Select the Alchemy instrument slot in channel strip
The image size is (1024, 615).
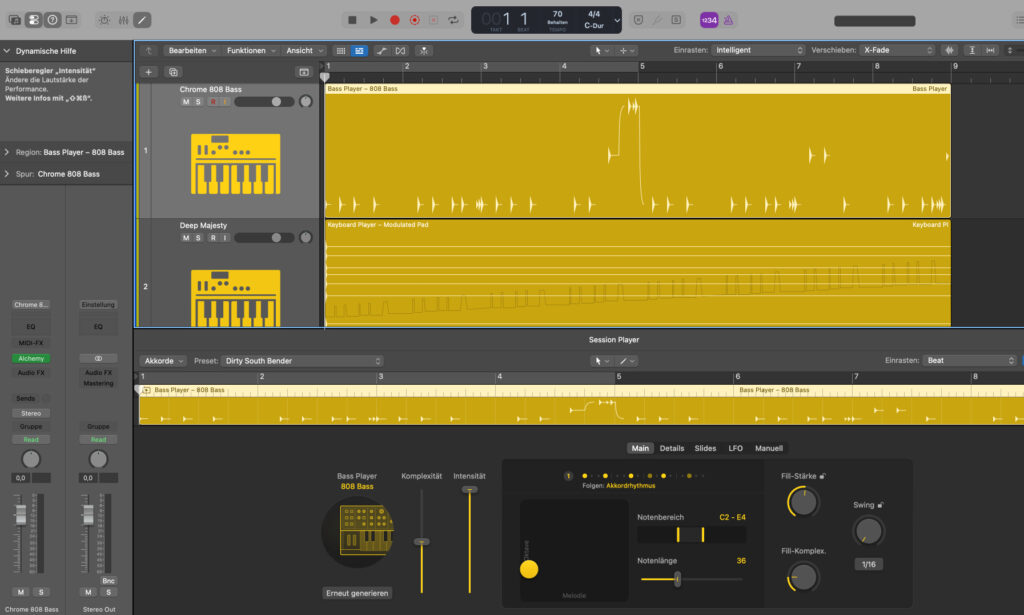(30, 357)
